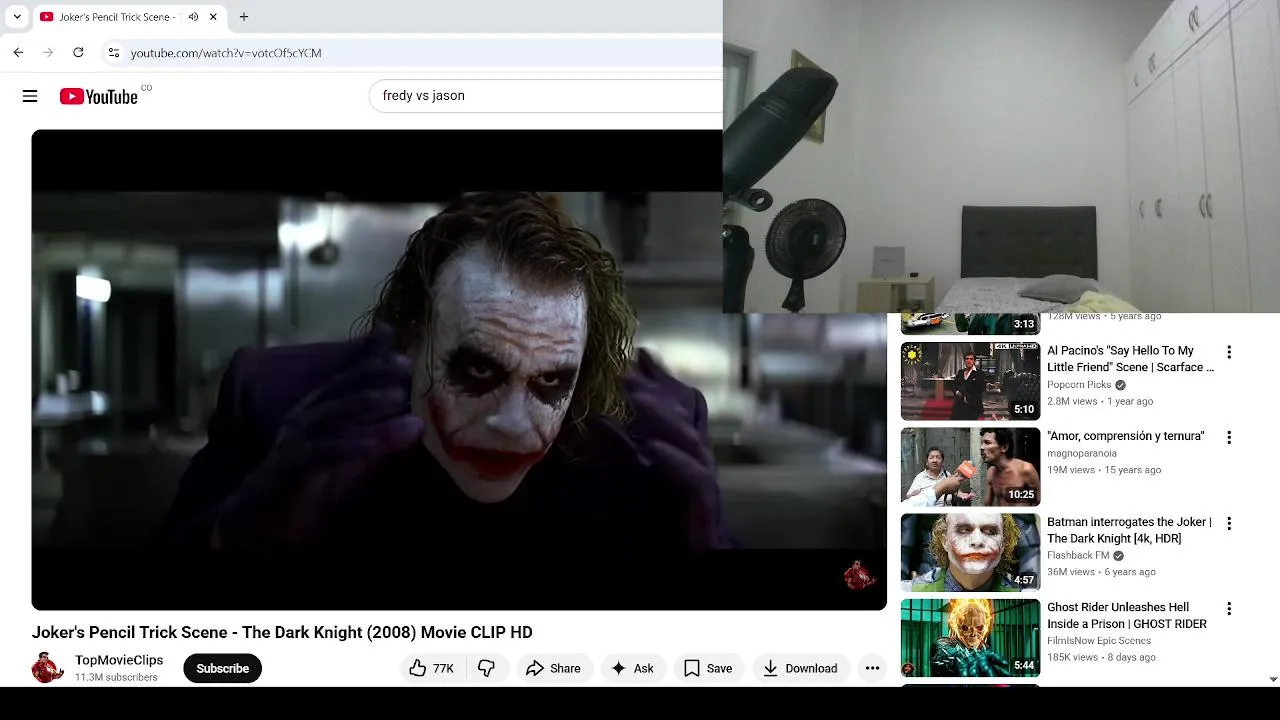1280x720 pixels.
Task: Download the video
Action: pyautogui.click(x=800, y=668)
